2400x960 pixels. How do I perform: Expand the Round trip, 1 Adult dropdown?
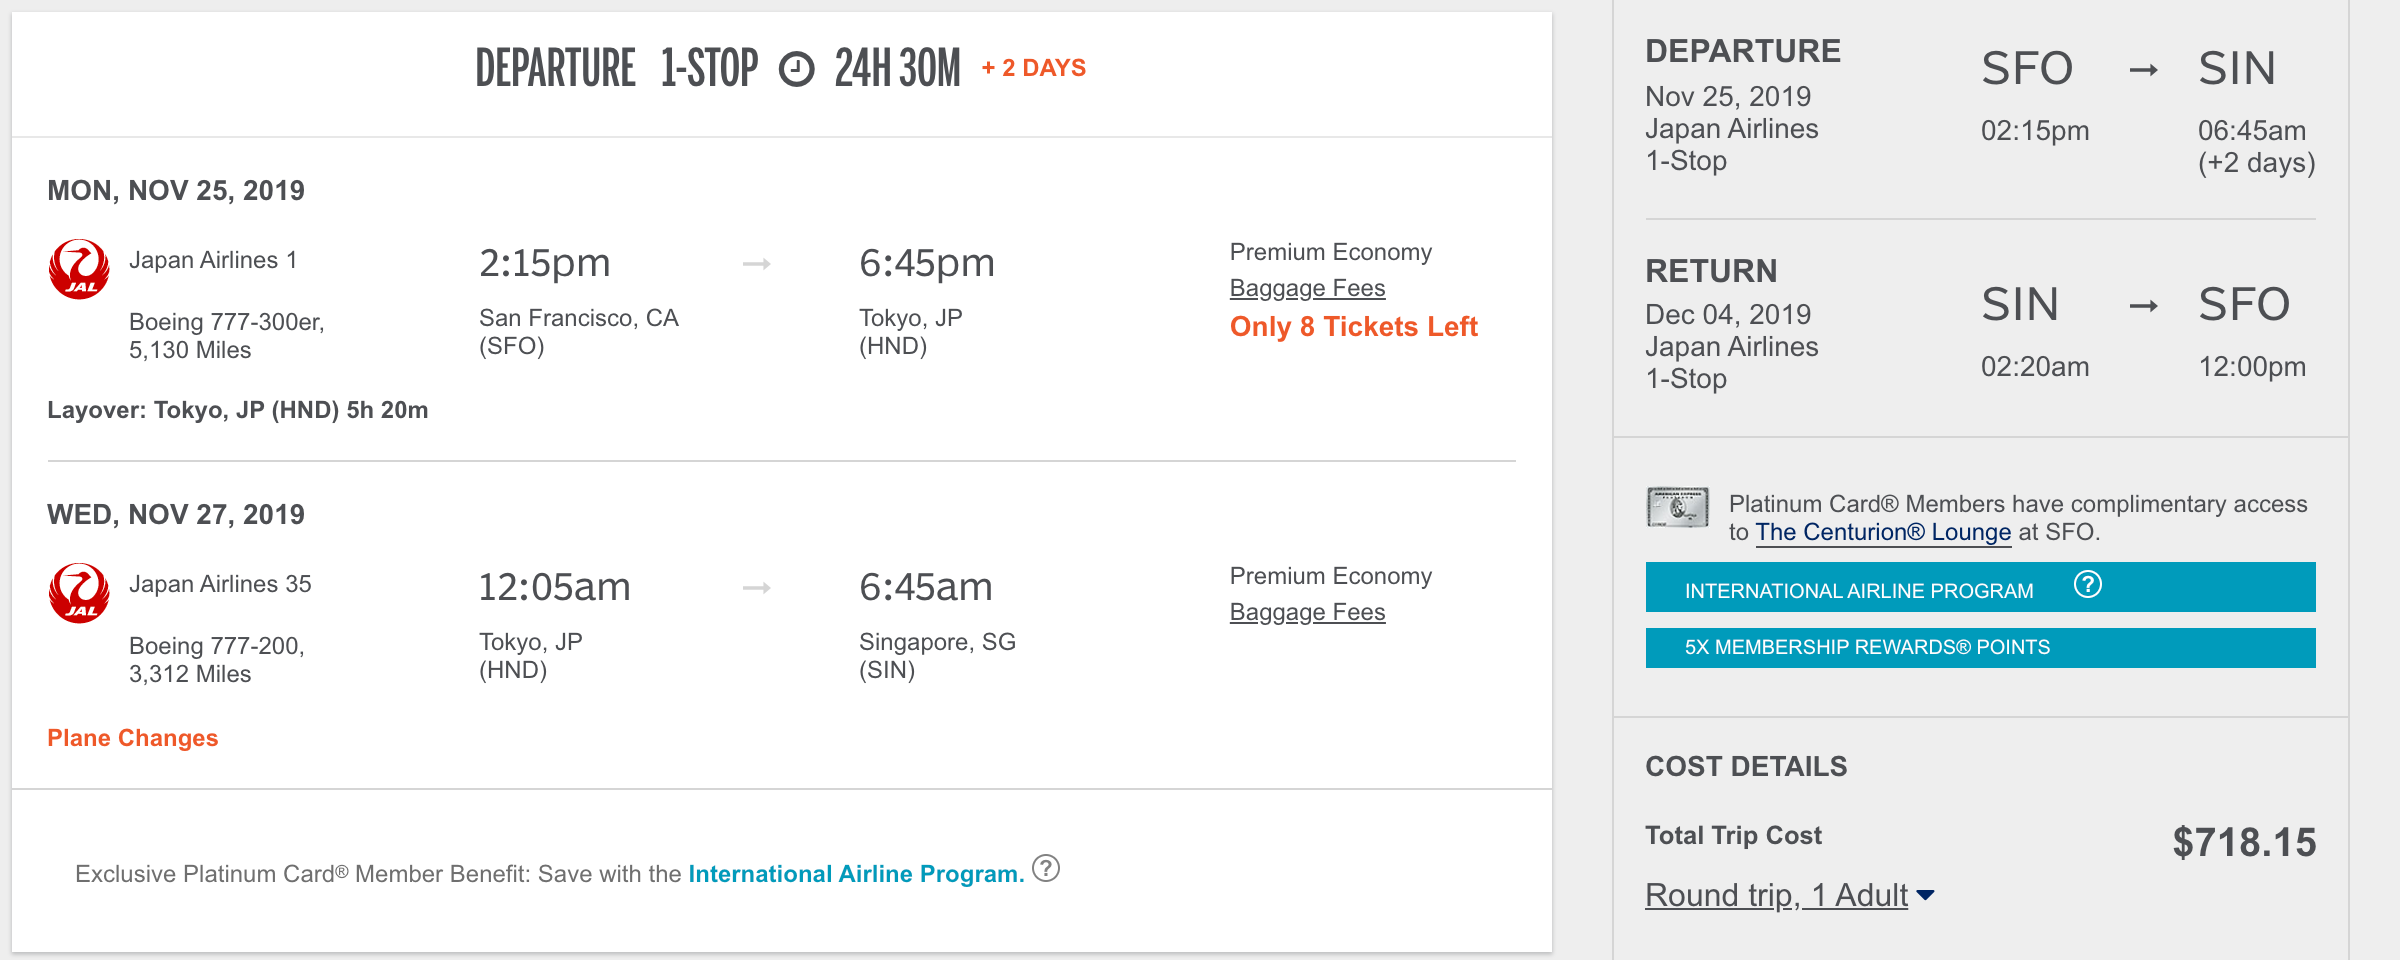[1790, 895]
